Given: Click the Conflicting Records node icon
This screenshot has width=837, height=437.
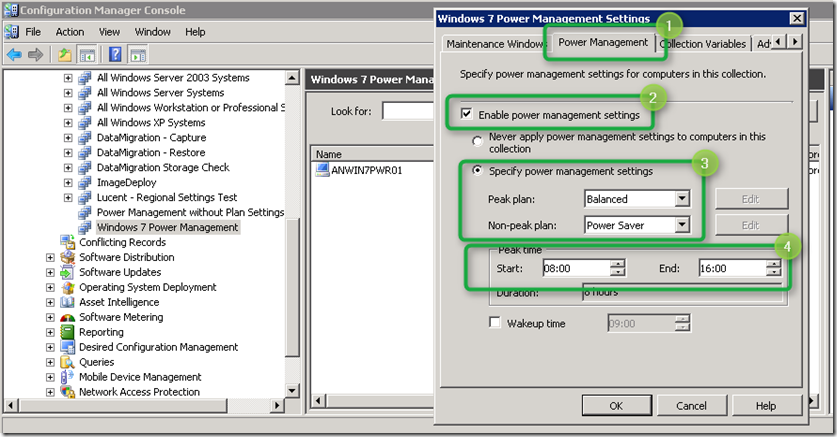Looking at the screenshot, I should [x=68, y=242].
